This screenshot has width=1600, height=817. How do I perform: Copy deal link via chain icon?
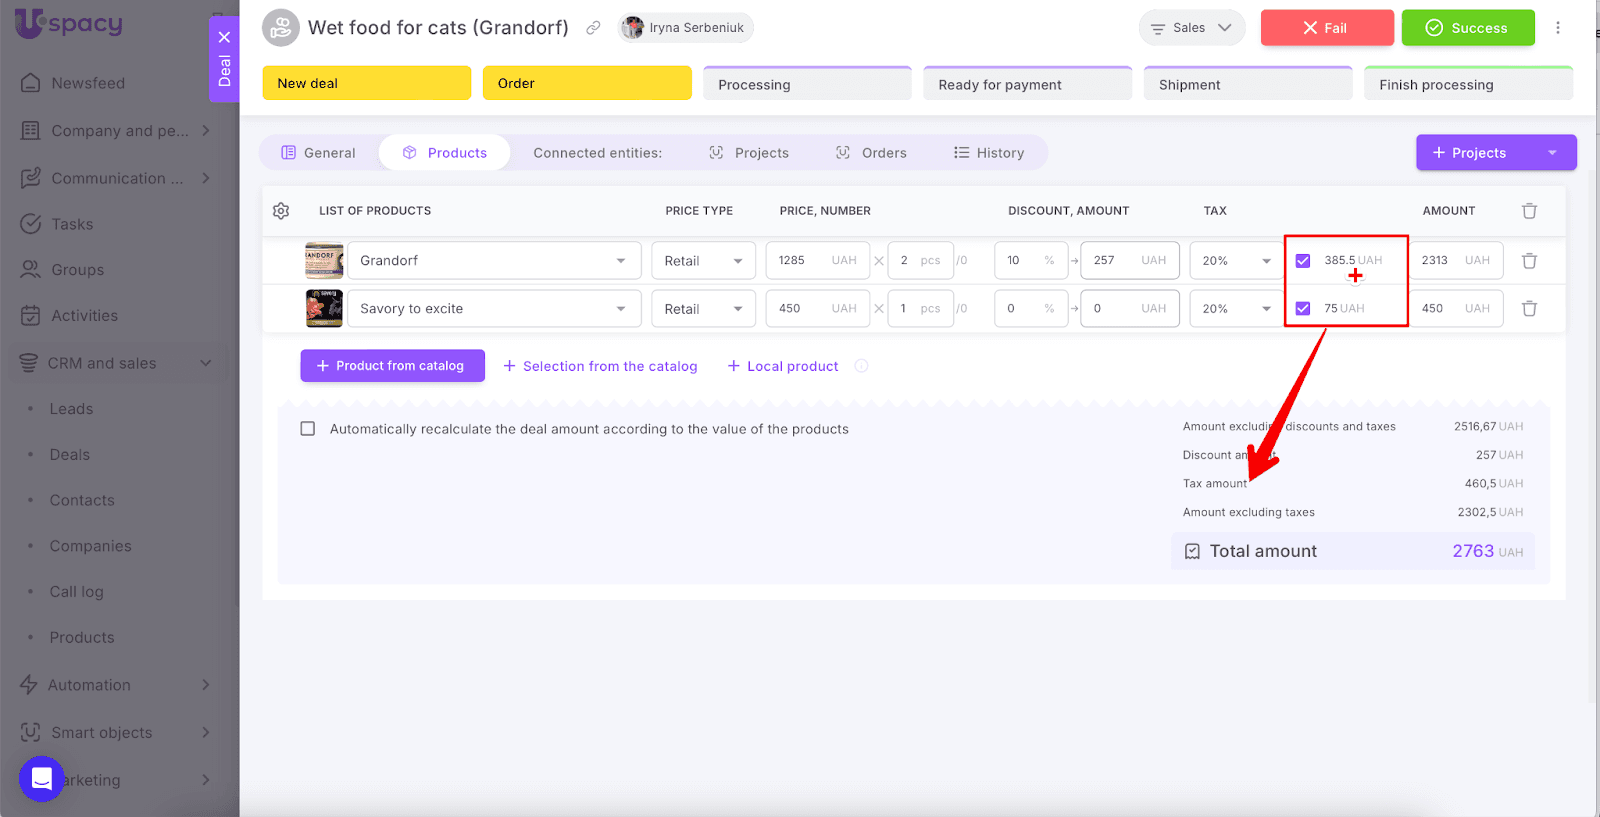pyautogui.click(x=593, y=28)
